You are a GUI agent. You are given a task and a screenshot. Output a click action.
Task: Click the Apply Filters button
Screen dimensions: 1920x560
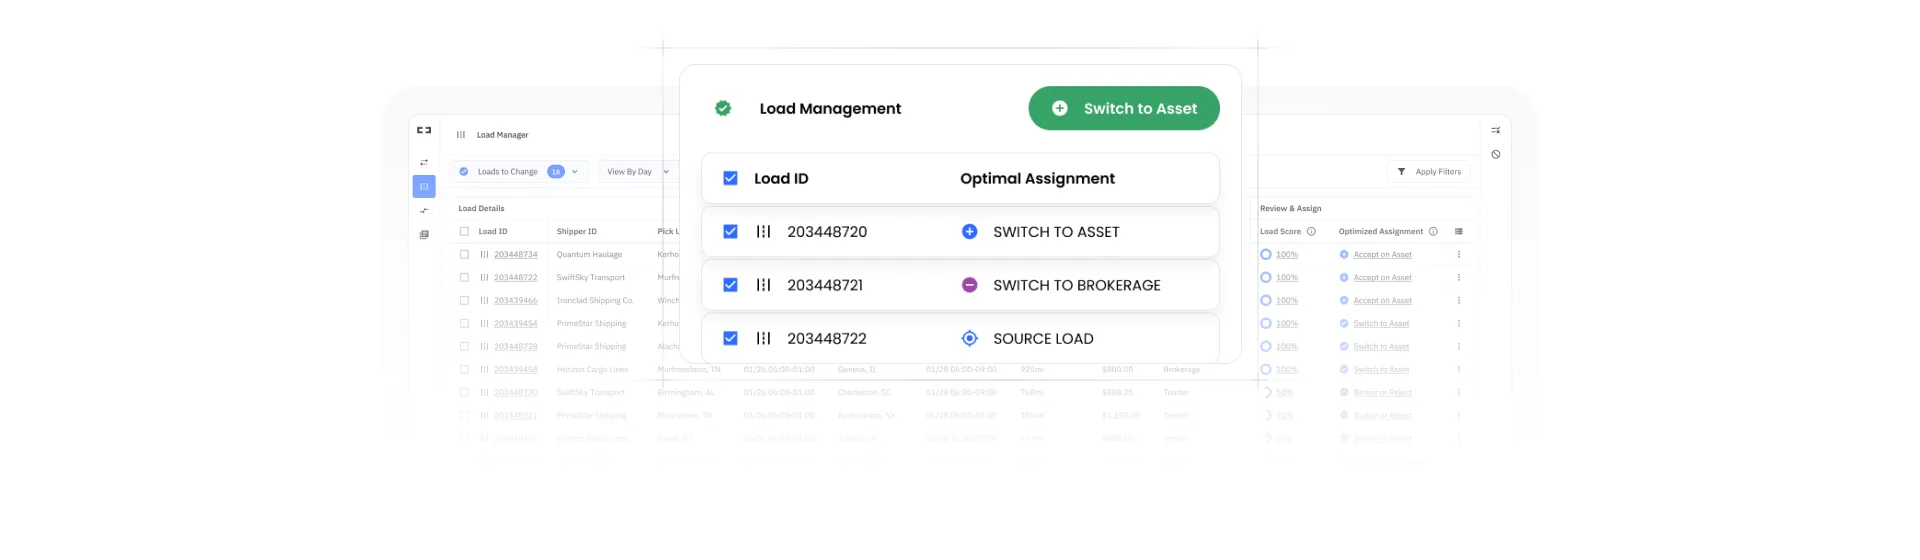[x=1428, y=172]
